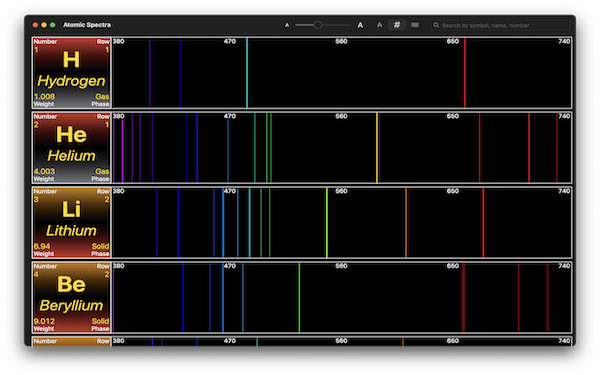Click the magnifying glass search icon

tap(436, 25)
